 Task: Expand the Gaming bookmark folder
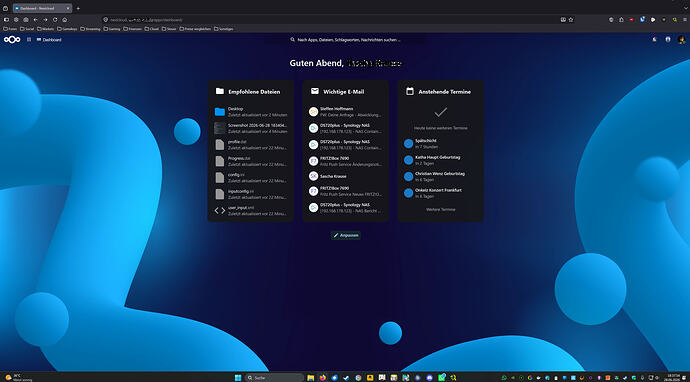(112, 29)
